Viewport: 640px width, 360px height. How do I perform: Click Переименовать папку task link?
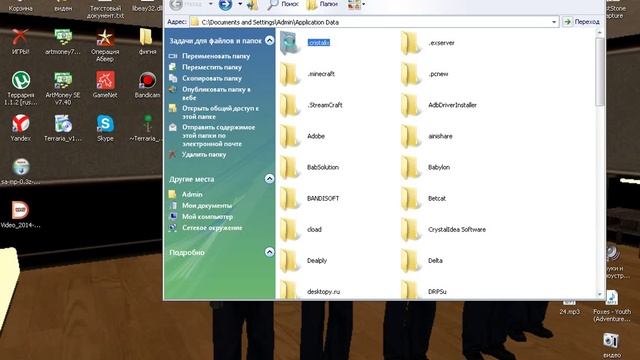click(x=216, y=56)
